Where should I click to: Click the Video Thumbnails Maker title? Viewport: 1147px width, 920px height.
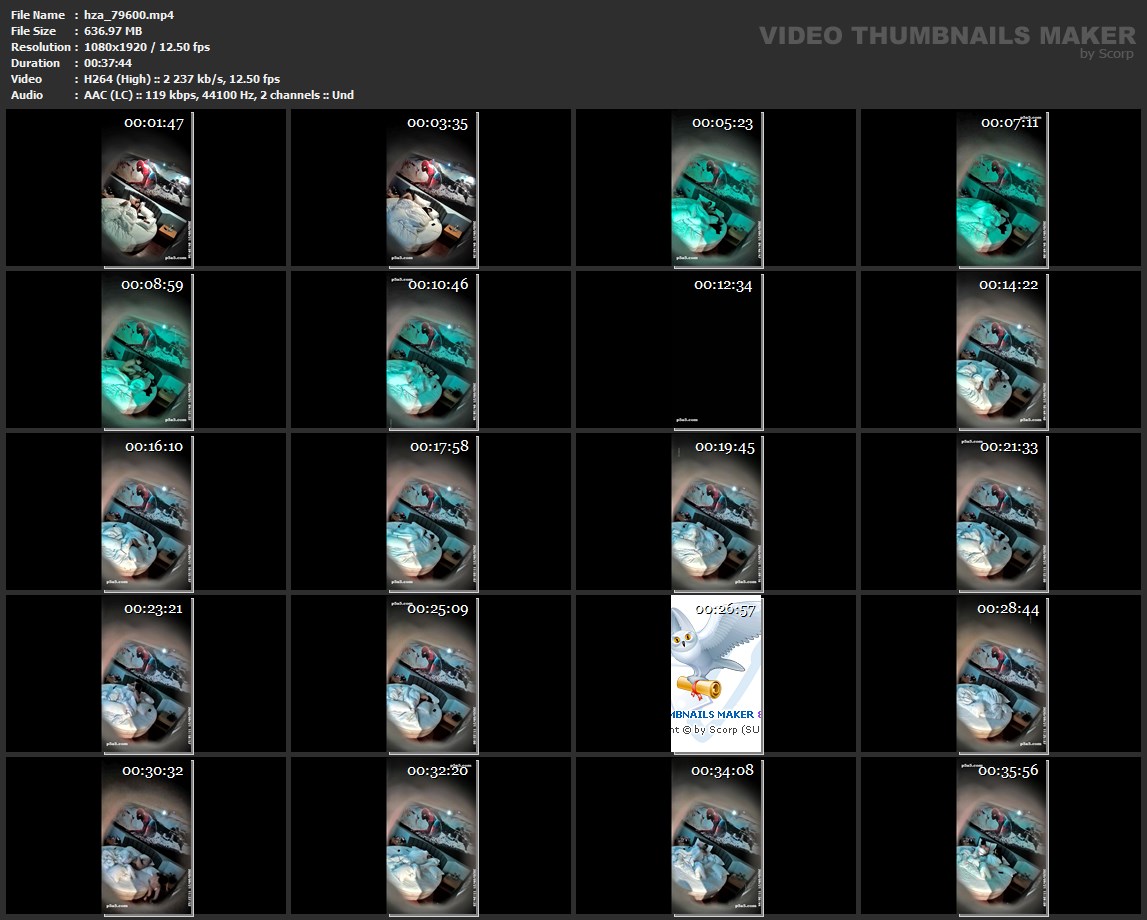pos(946,36)
